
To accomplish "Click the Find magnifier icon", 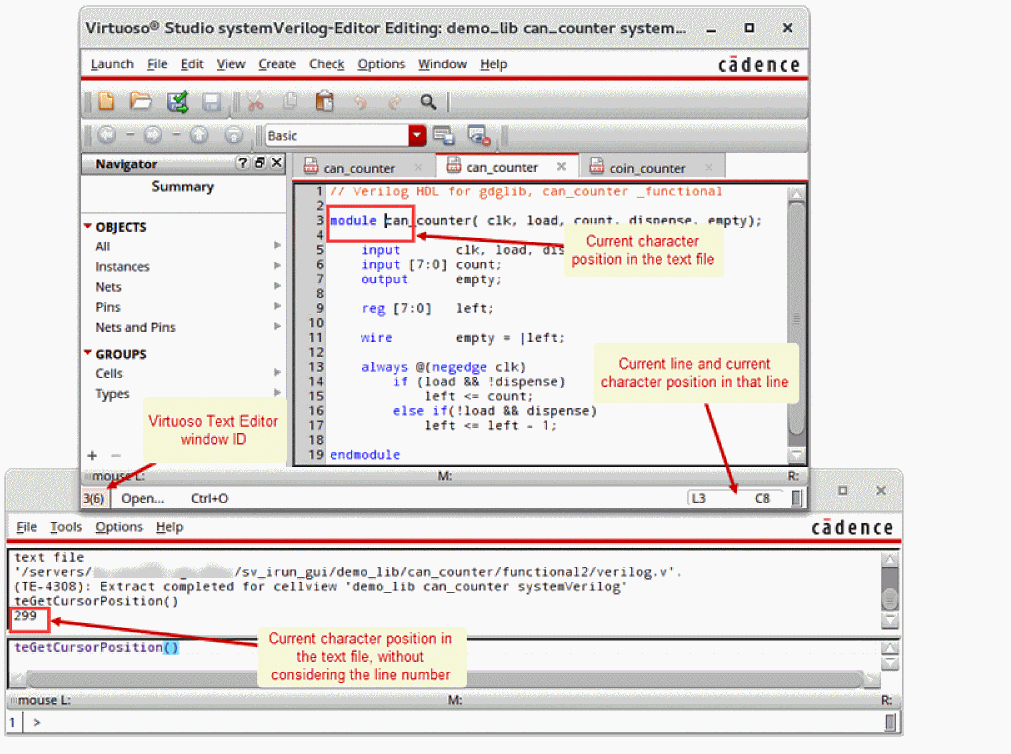I will tap(428, 101).
